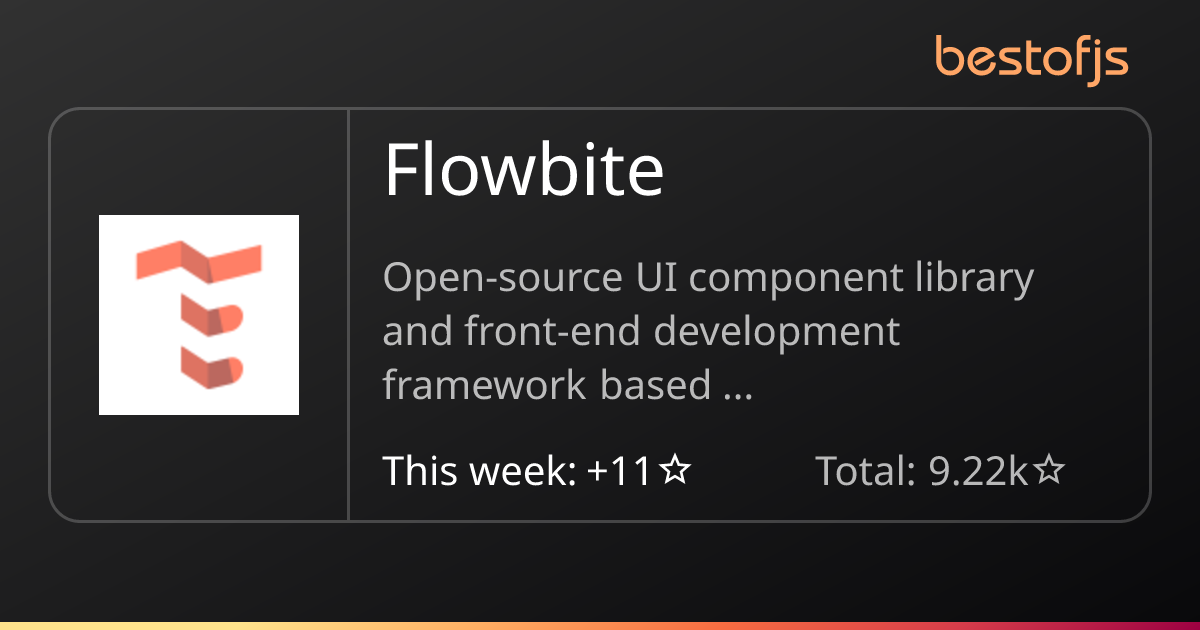Viewport: 1200px width, 630px height.
Task: Click the middle shape of the Flowbite logo
Action: [210, 318]
